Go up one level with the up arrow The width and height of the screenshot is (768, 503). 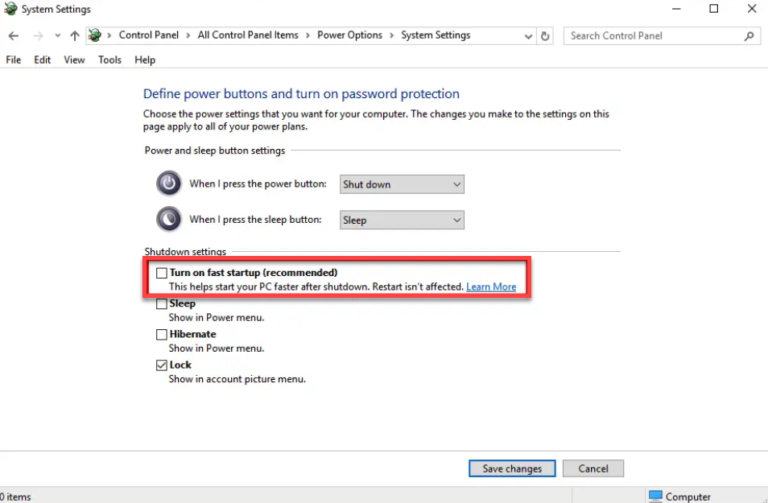(74, 36)
